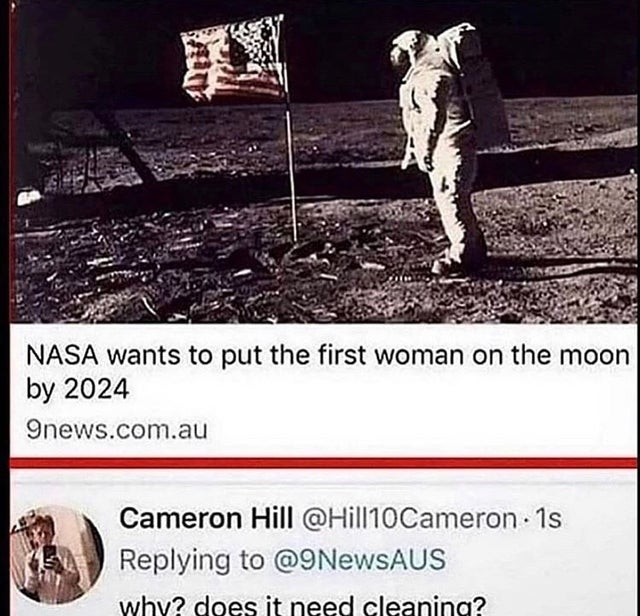Open the moon landing article preview image
The width and height of the screenshot is (640, 616).
coord(324,161)
